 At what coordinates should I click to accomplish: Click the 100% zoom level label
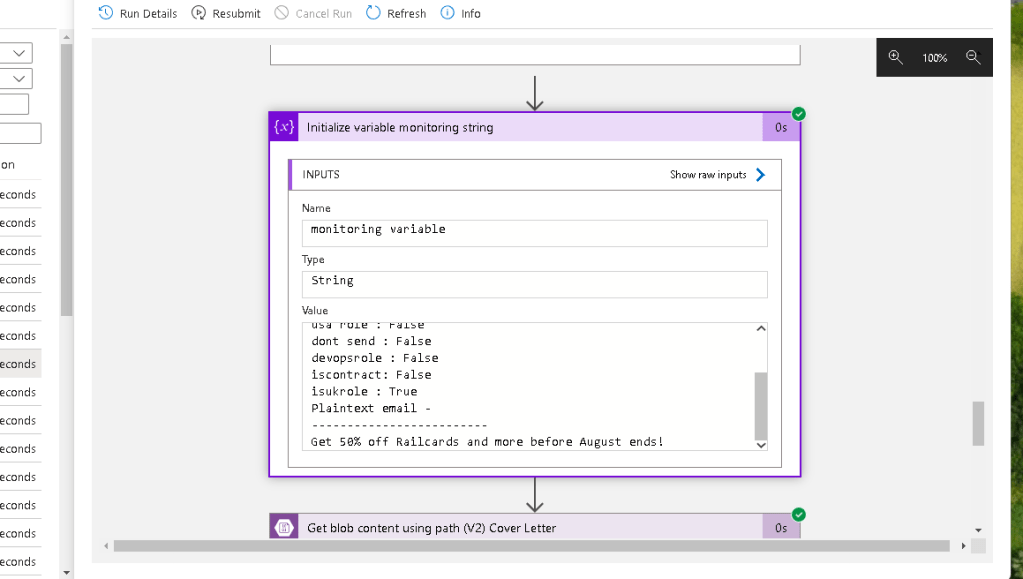[934, 58]
